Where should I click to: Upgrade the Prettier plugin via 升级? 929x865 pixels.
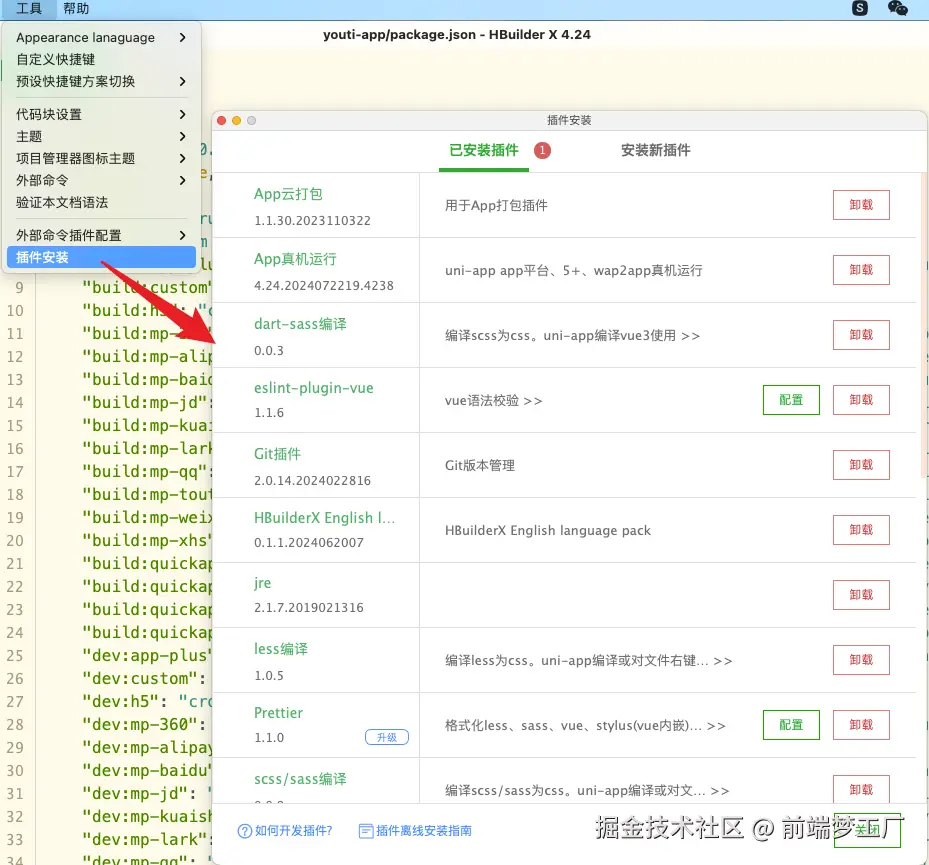pyautogui.click(x=387, y=737)
